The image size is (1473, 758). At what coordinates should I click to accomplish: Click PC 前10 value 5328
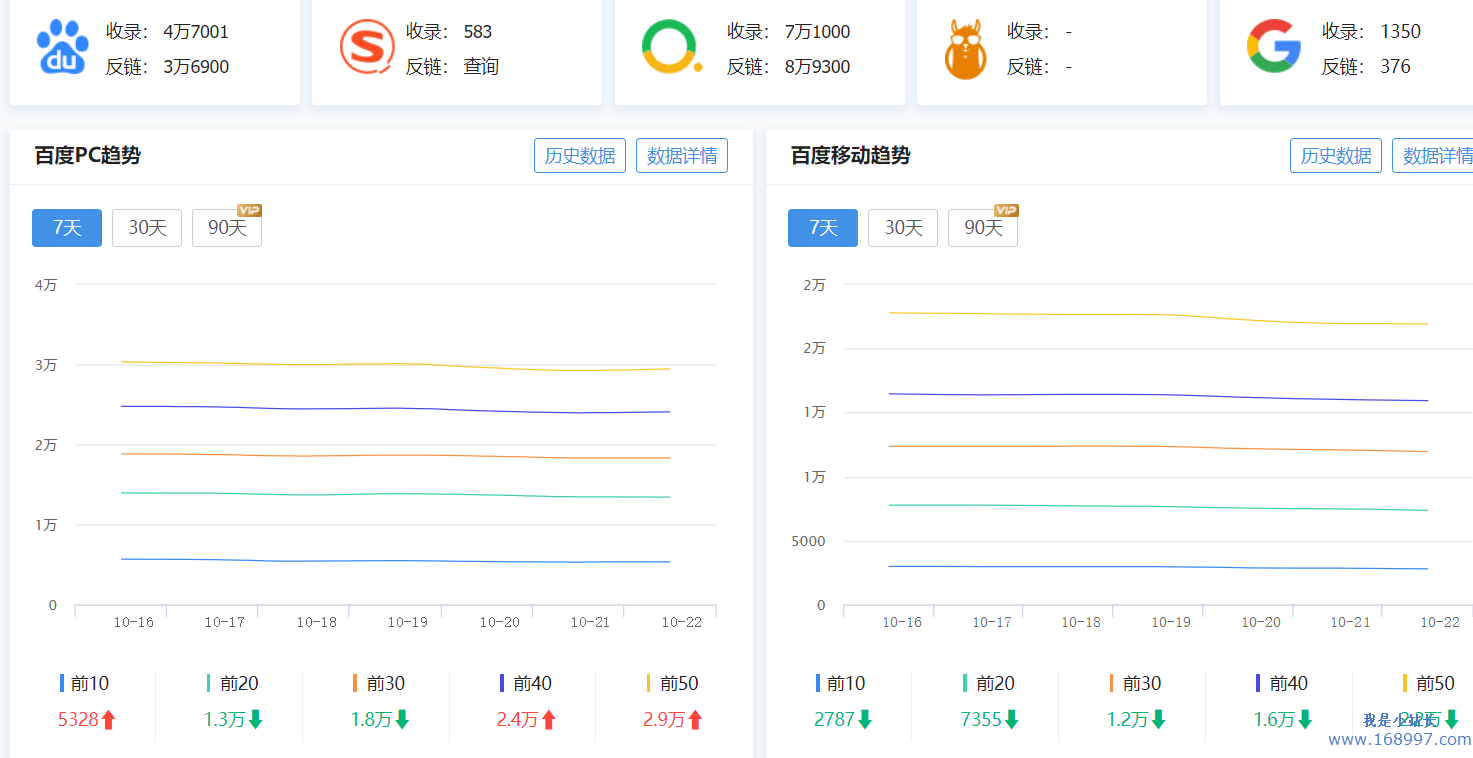78,719
